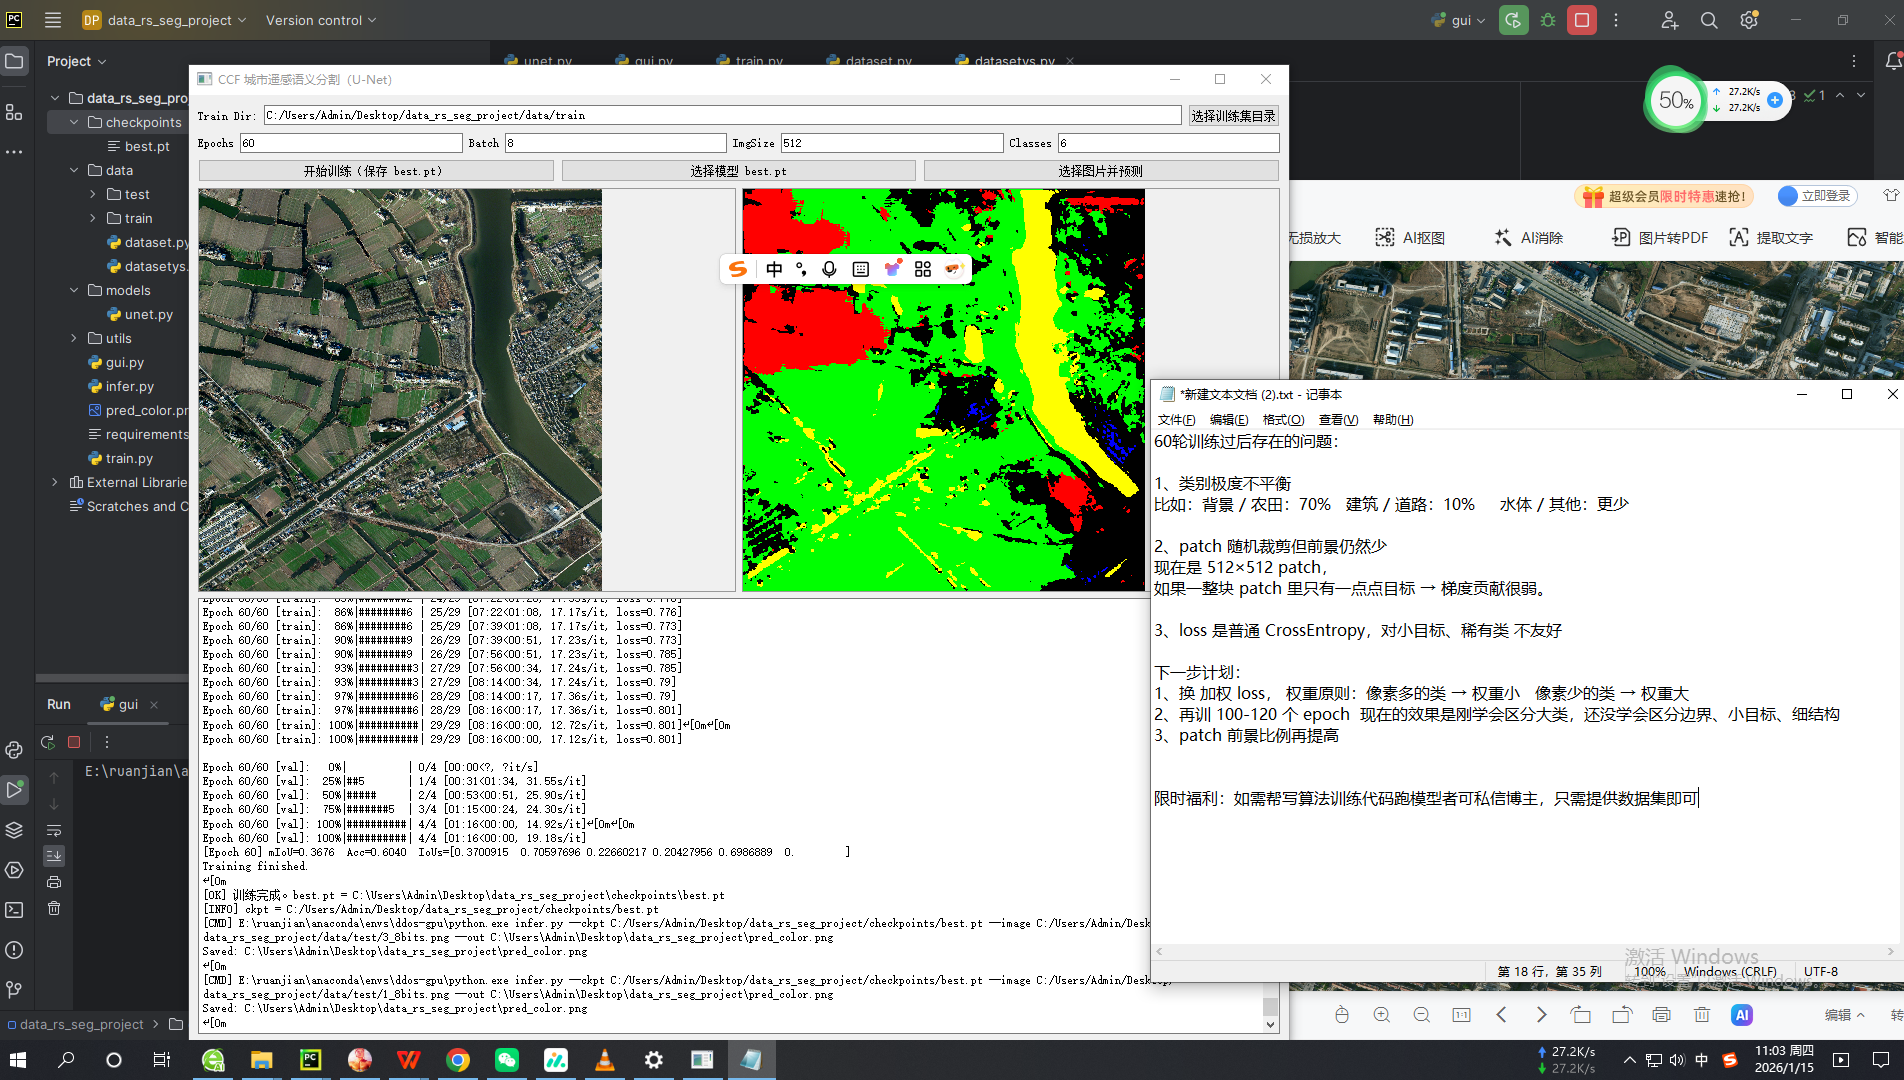This screenshot has width=1904, height=1080.
Task: Rerun gui in the Run panel toolbar
Action: [x=48, y=742]
